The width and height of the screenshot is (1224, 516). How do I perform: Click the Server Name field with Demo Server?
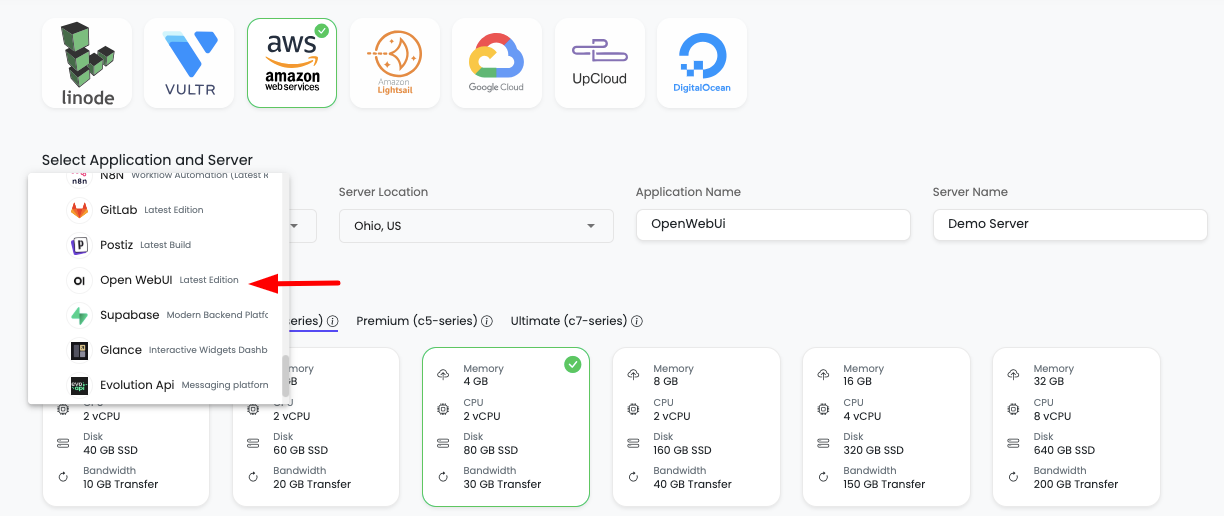(1070, 224)
